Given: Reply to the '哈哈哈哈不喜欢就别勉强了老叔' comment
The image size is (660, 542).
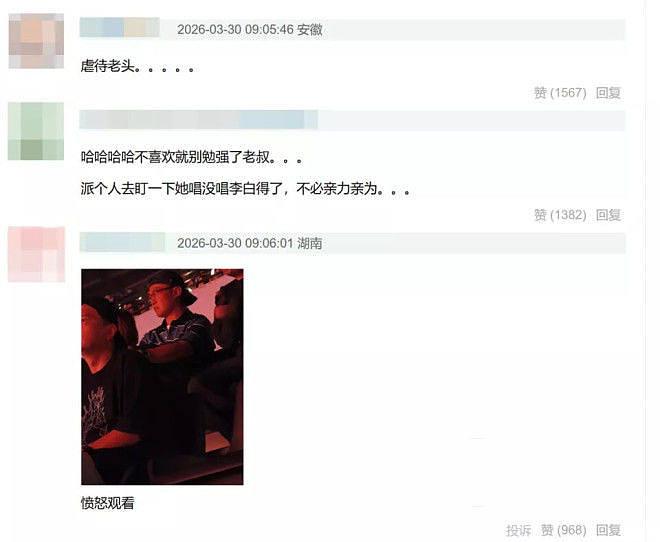Looking at the screenshot, I should pos(608,215).
